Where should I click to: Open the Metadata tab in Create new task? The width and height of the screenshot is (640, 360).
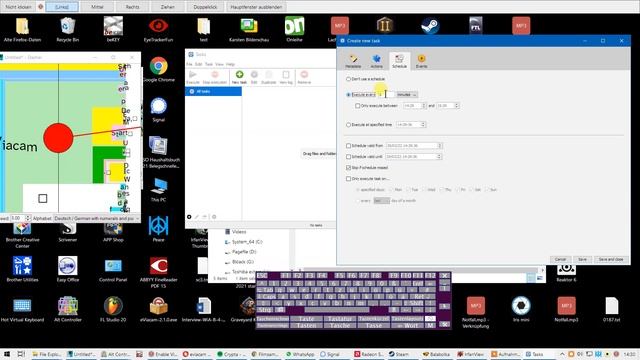(353, 61)
